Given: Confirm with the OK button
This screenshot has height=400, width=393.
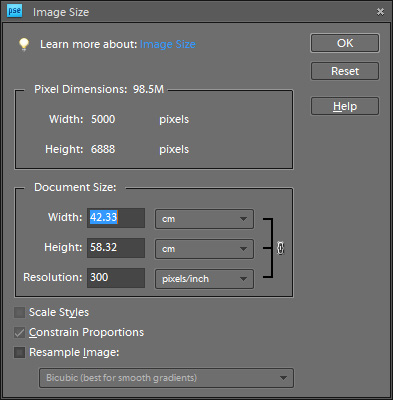Looking at the screenshot, I should pyautogui.click(x=345, y=43).
